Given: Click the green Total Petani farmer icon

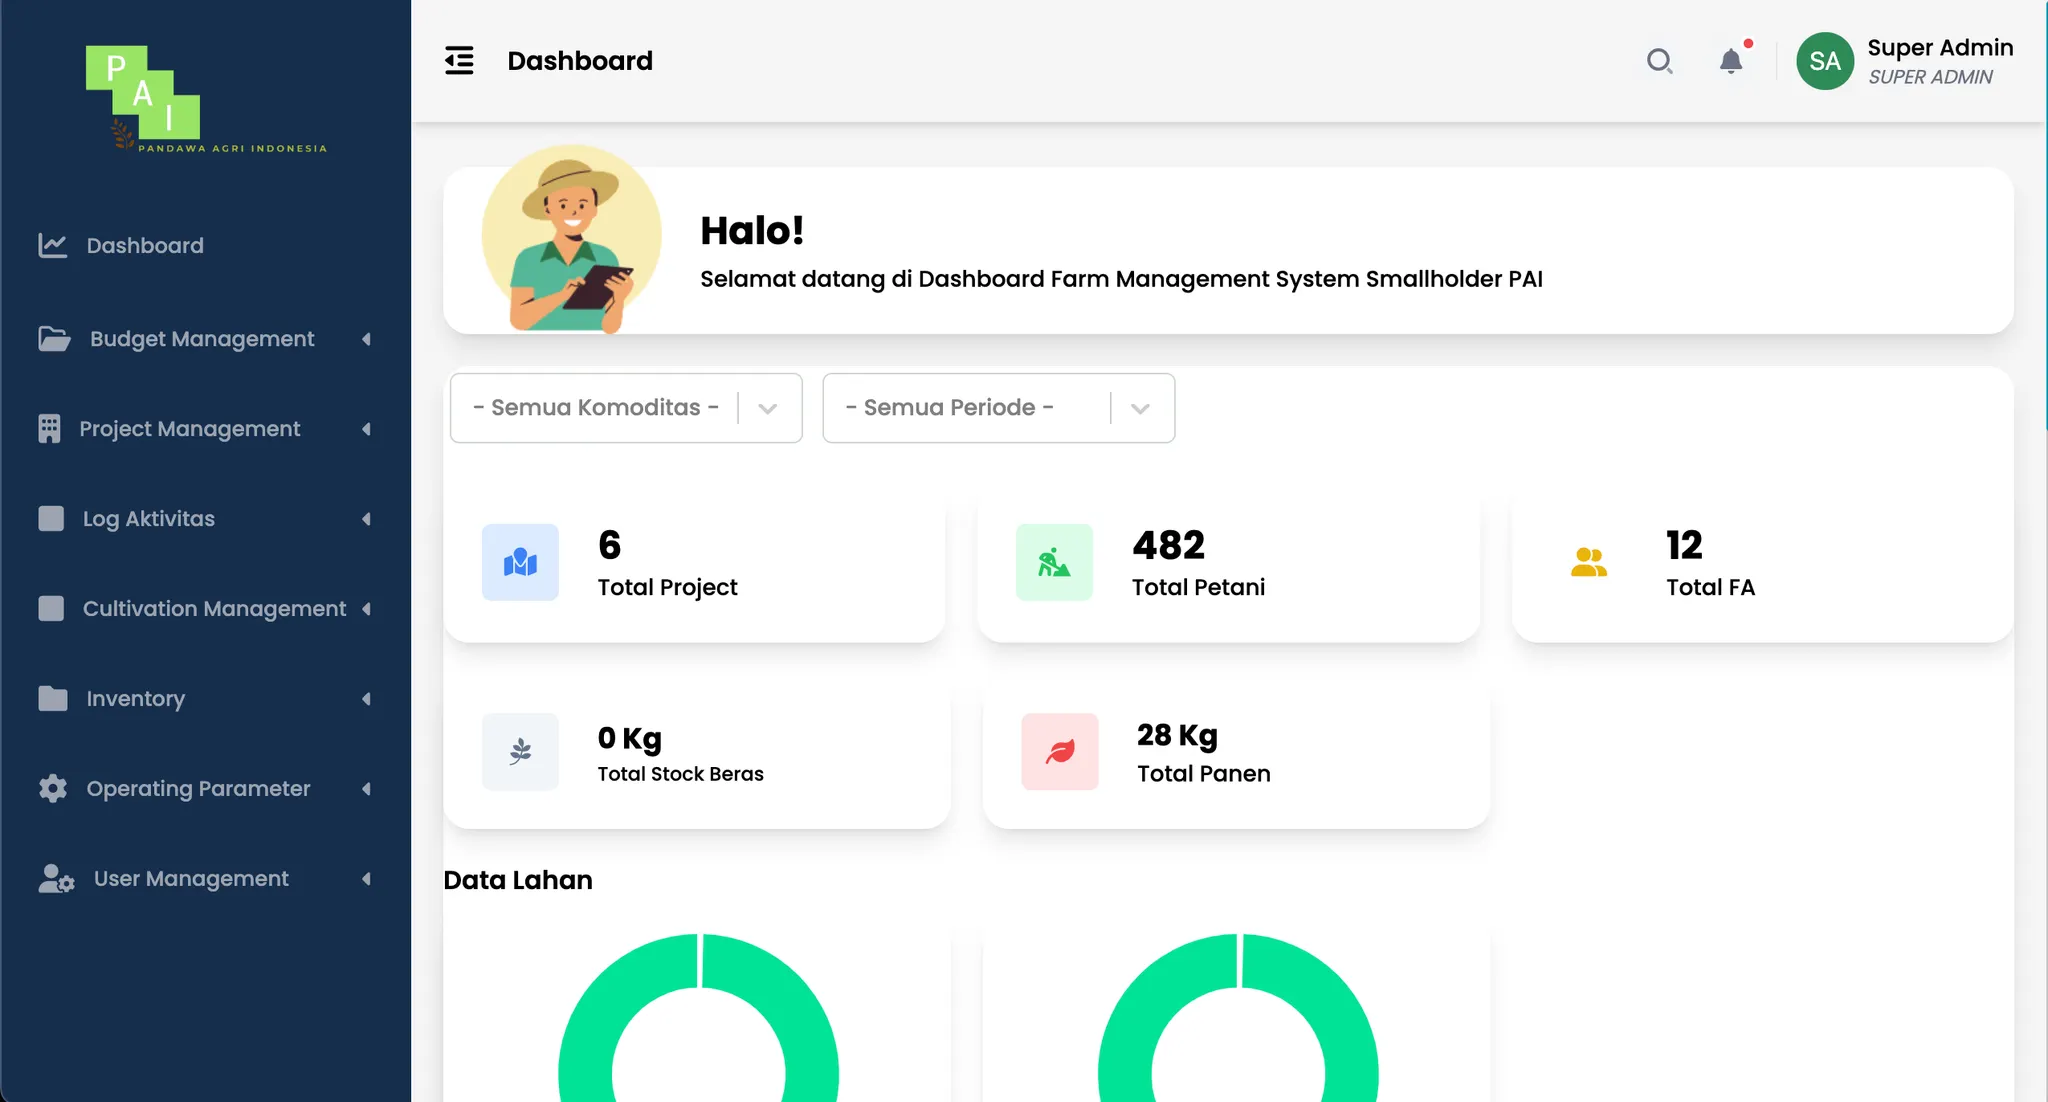Looking at the screenshot, I should coord(1054,562).
